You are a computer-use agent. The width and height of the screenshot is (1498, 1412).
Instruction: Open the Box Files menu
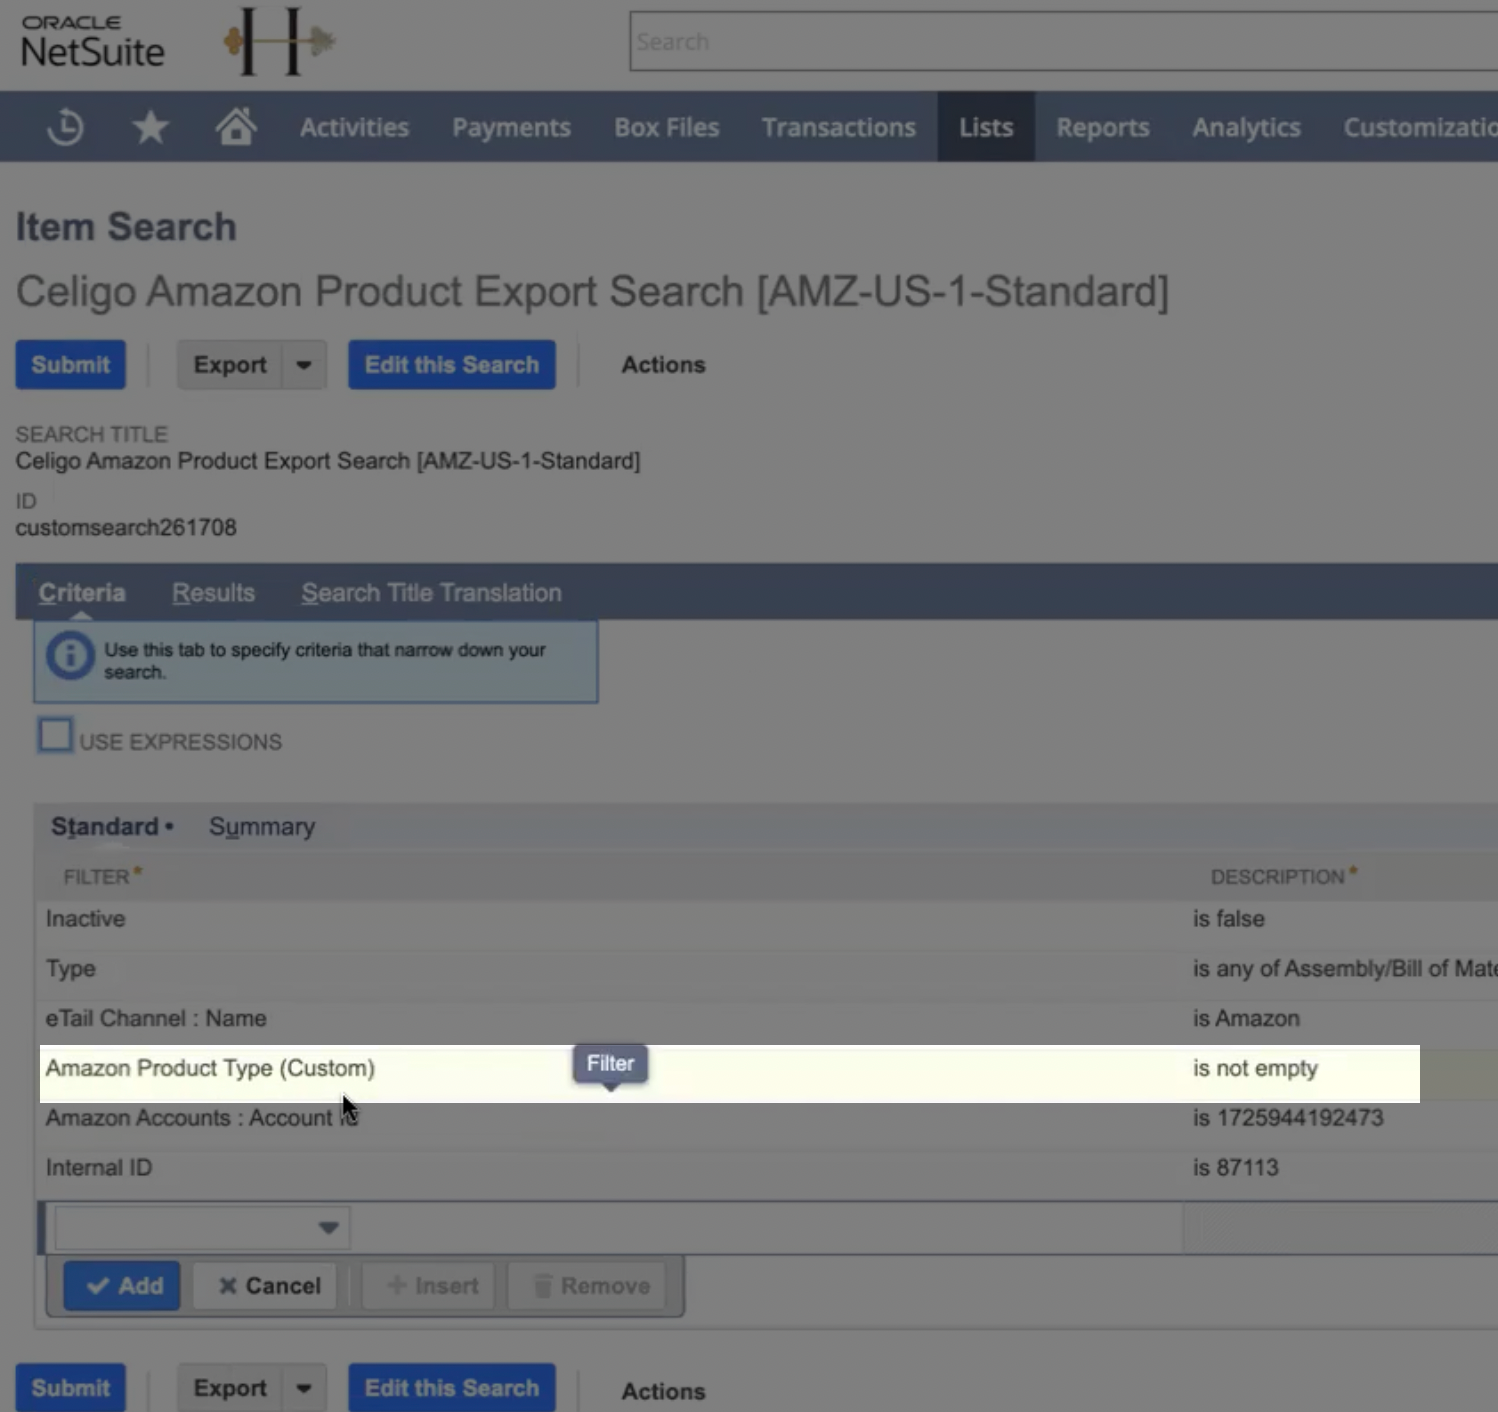(667, 127)
